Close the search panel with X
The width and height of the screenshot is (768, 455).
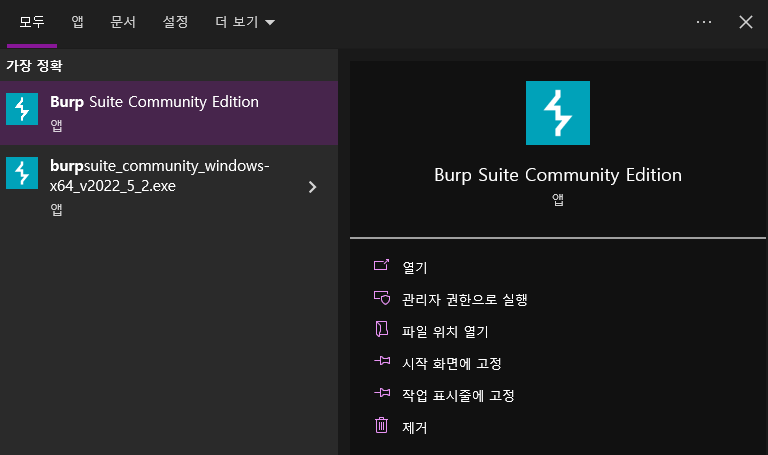745,22
